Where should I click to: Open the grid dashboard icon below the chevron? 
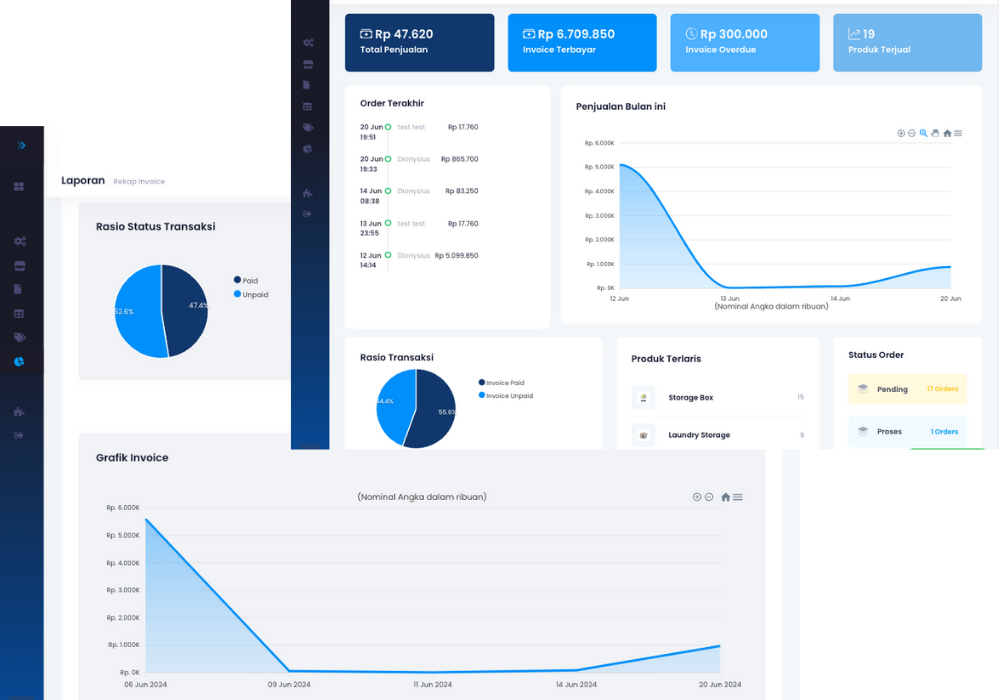[x=19, y=187]
